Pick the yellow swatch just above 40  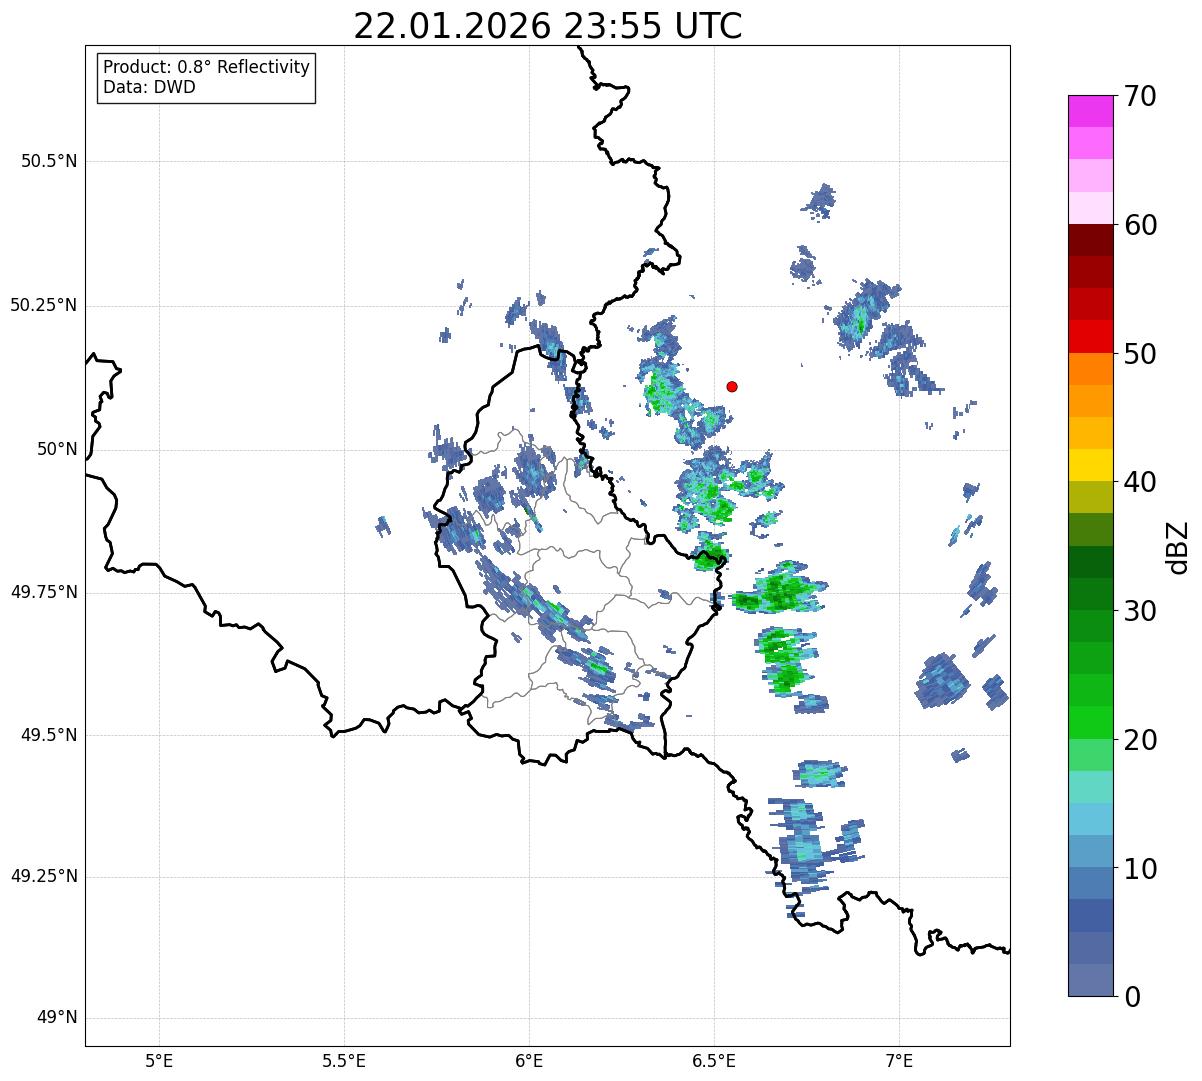(x=1090, y=465)
